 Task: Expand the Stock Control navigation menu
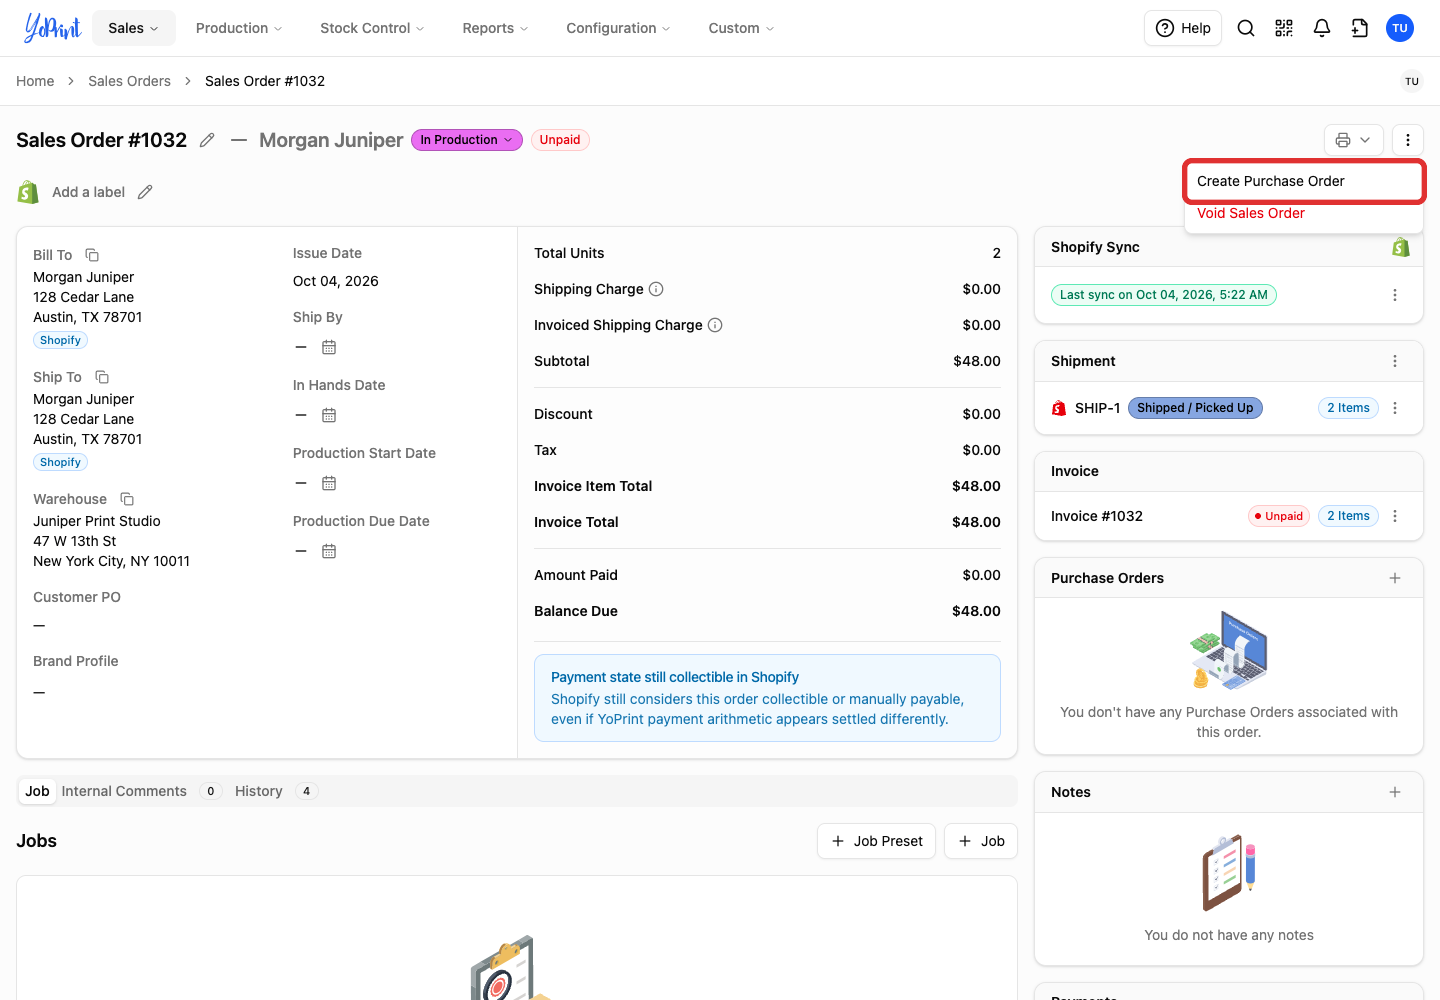[372, 28]
